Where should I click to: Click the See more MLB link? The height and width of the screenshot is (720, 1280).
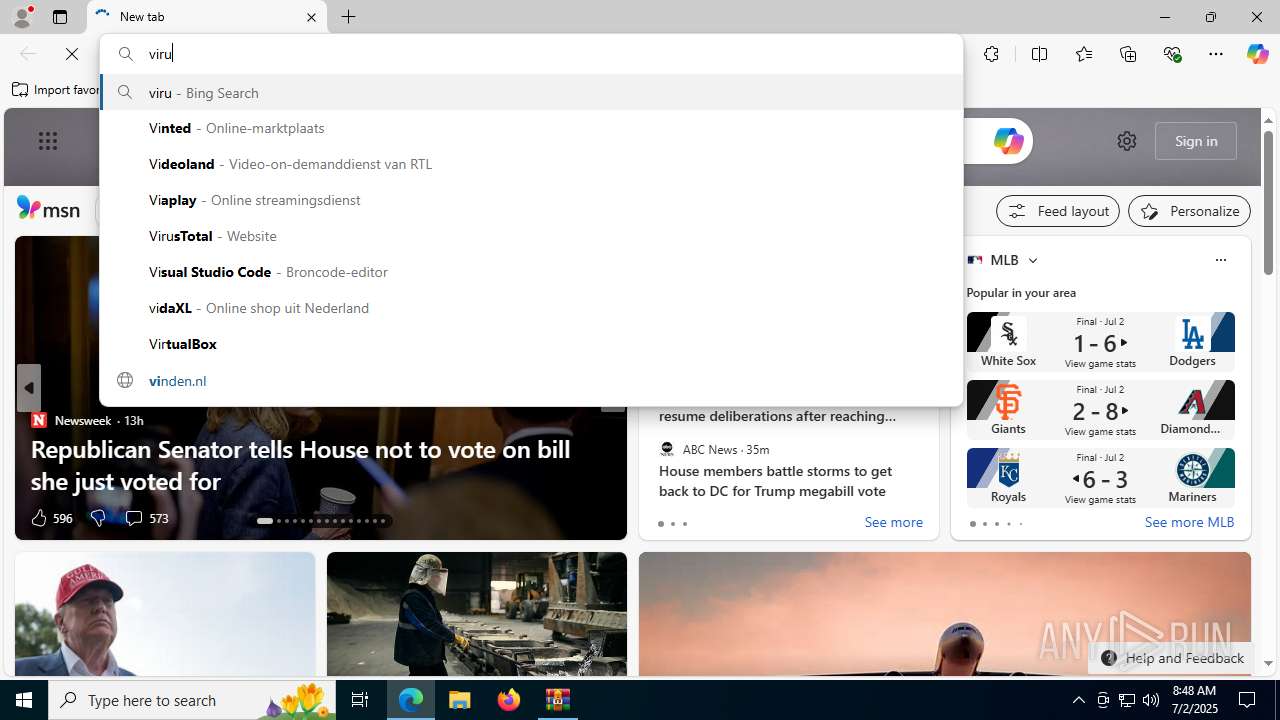(1189, 522)
